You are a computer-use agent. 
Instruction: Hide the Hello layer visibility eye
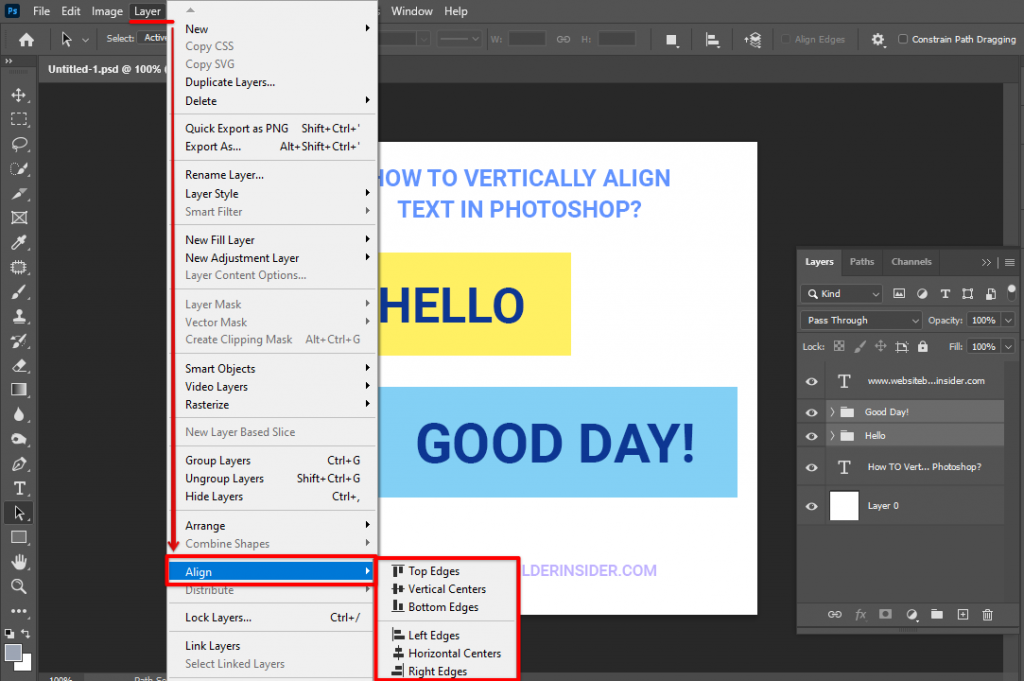pyautogui.click(x=811, y=436)
